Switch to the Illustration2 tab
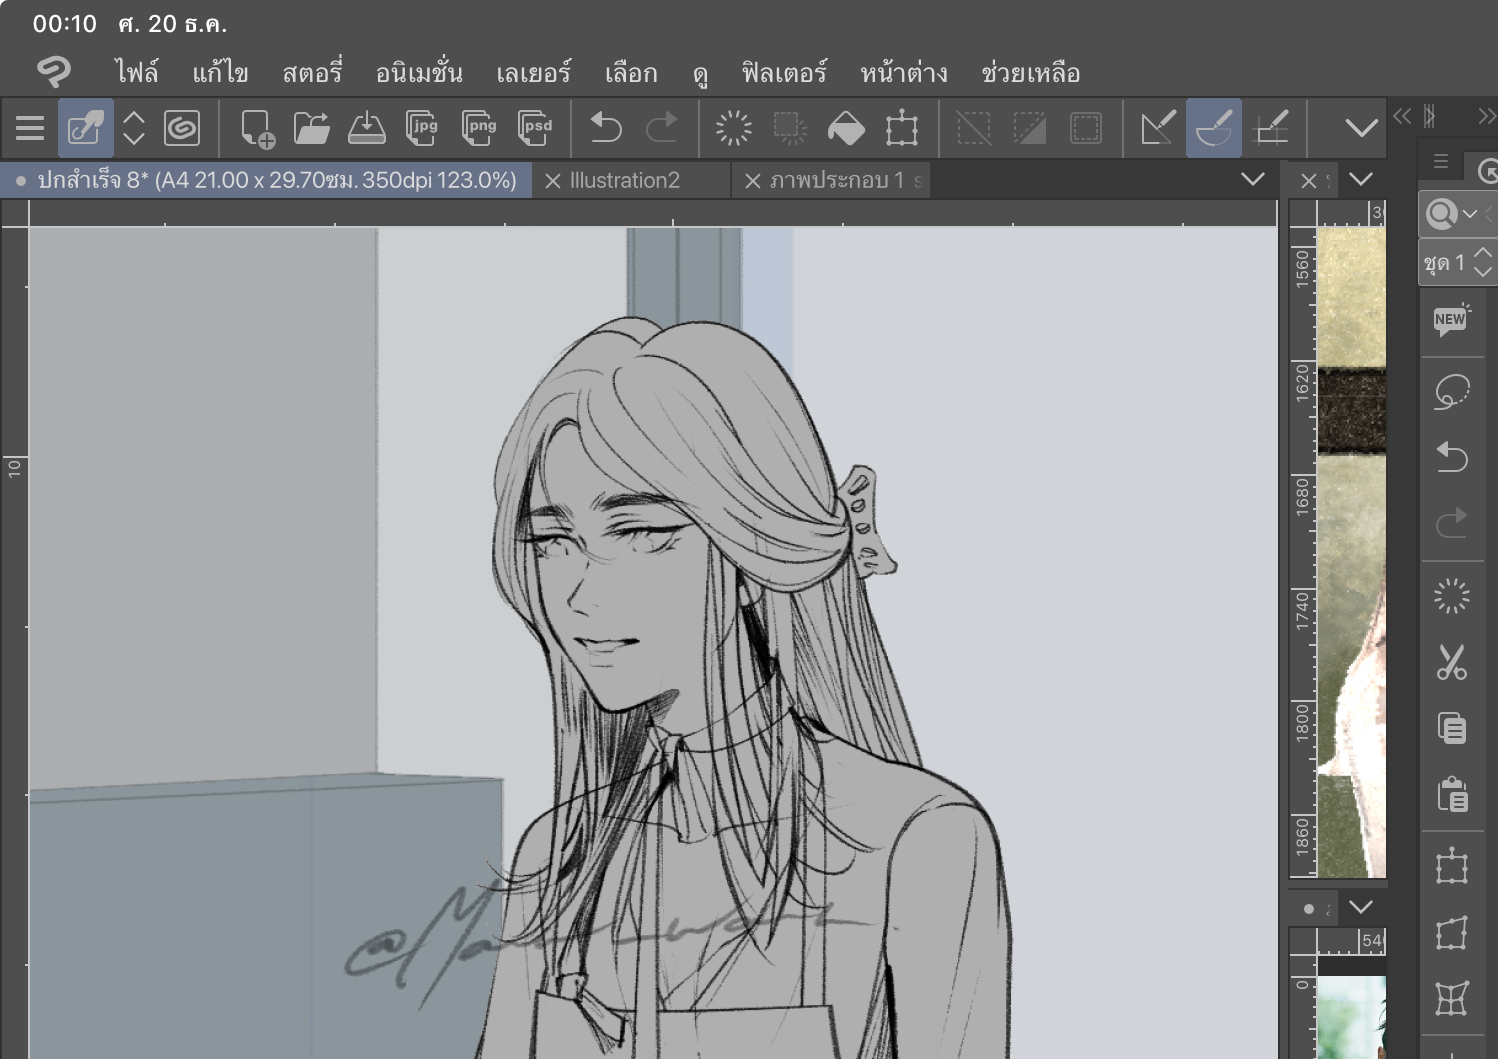Image resolution: width=1498 pixels, height=1059 pixels. click(x=624, y=181)
